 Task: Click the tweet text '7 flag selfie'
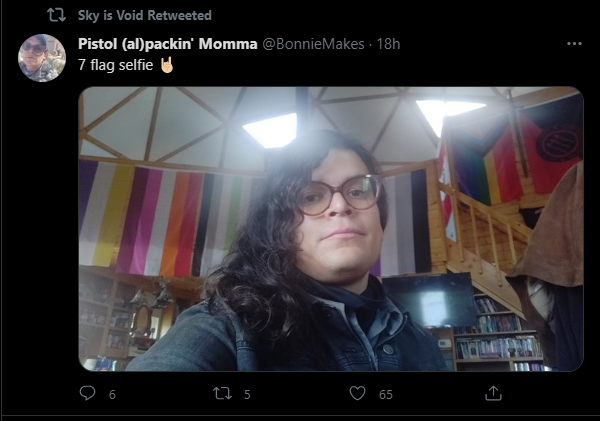116,65
